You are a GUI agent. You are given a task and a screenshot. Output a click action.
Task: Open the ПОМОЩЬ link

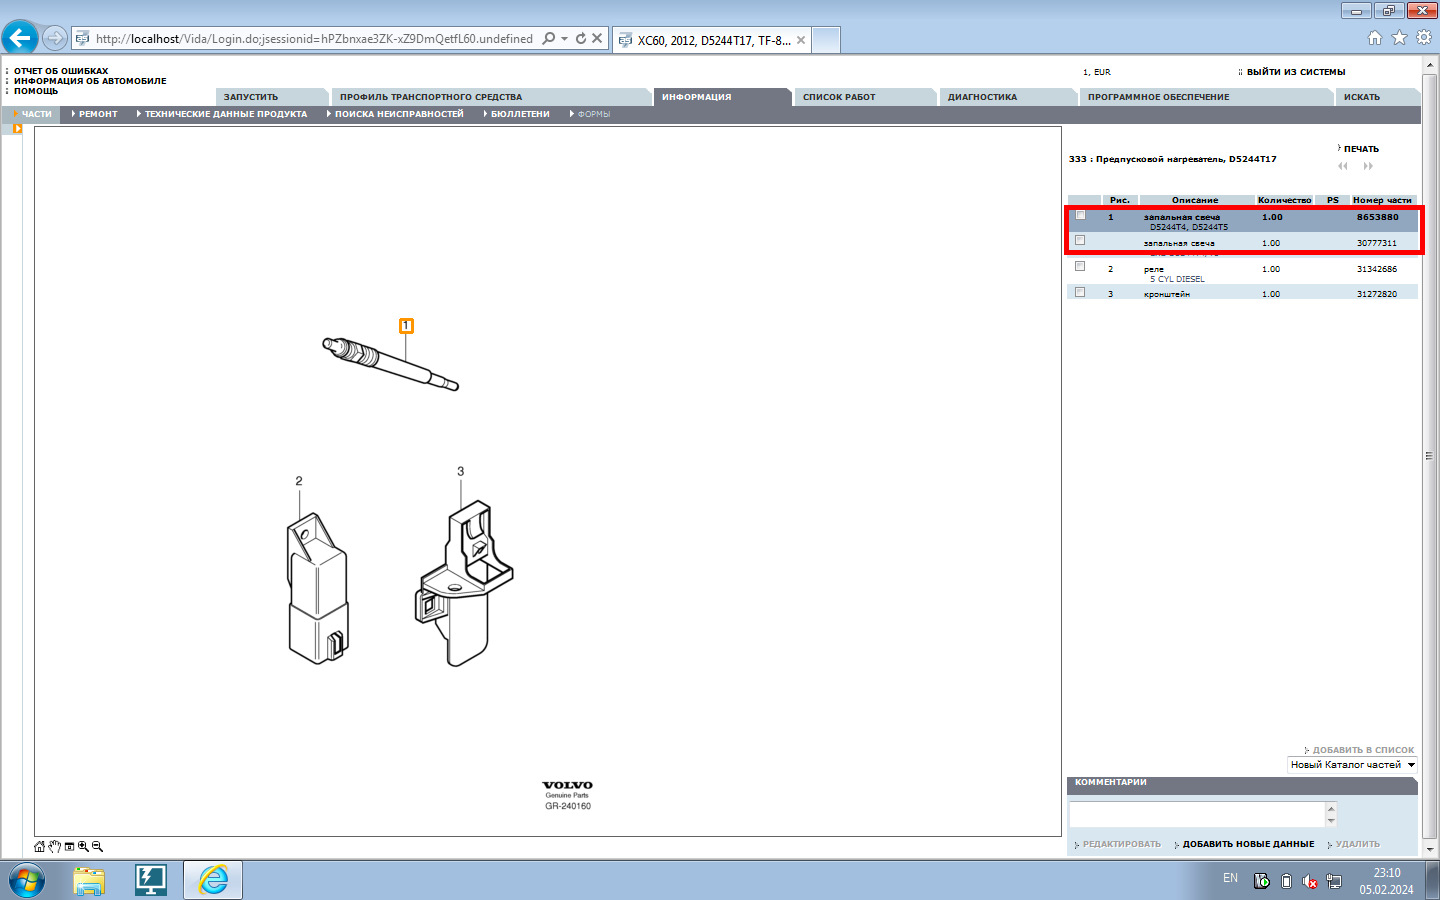(x=36, y=91)
